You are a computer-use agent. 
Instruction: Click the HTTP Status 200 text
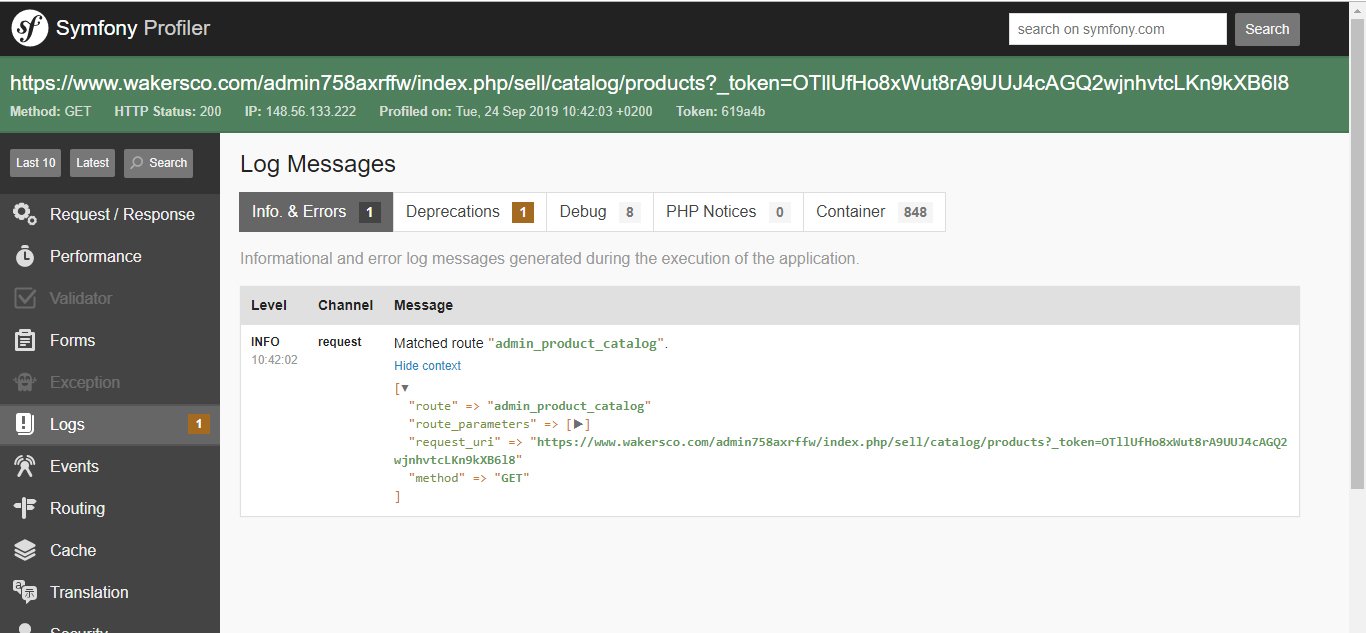(x=168, y=111)
